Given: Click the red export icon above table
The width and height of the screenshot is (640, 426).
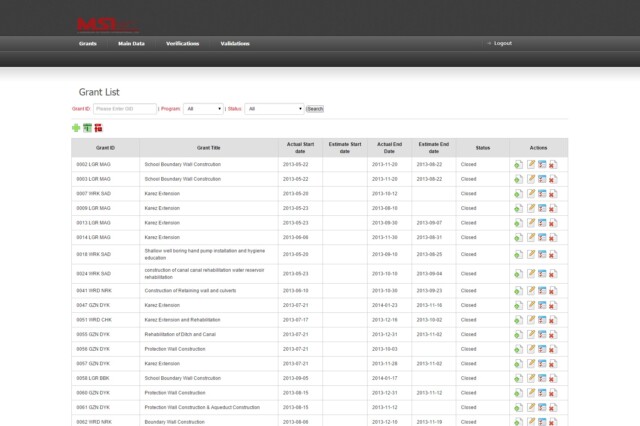Looking at the screenshot, I should (x=98, y=127).
